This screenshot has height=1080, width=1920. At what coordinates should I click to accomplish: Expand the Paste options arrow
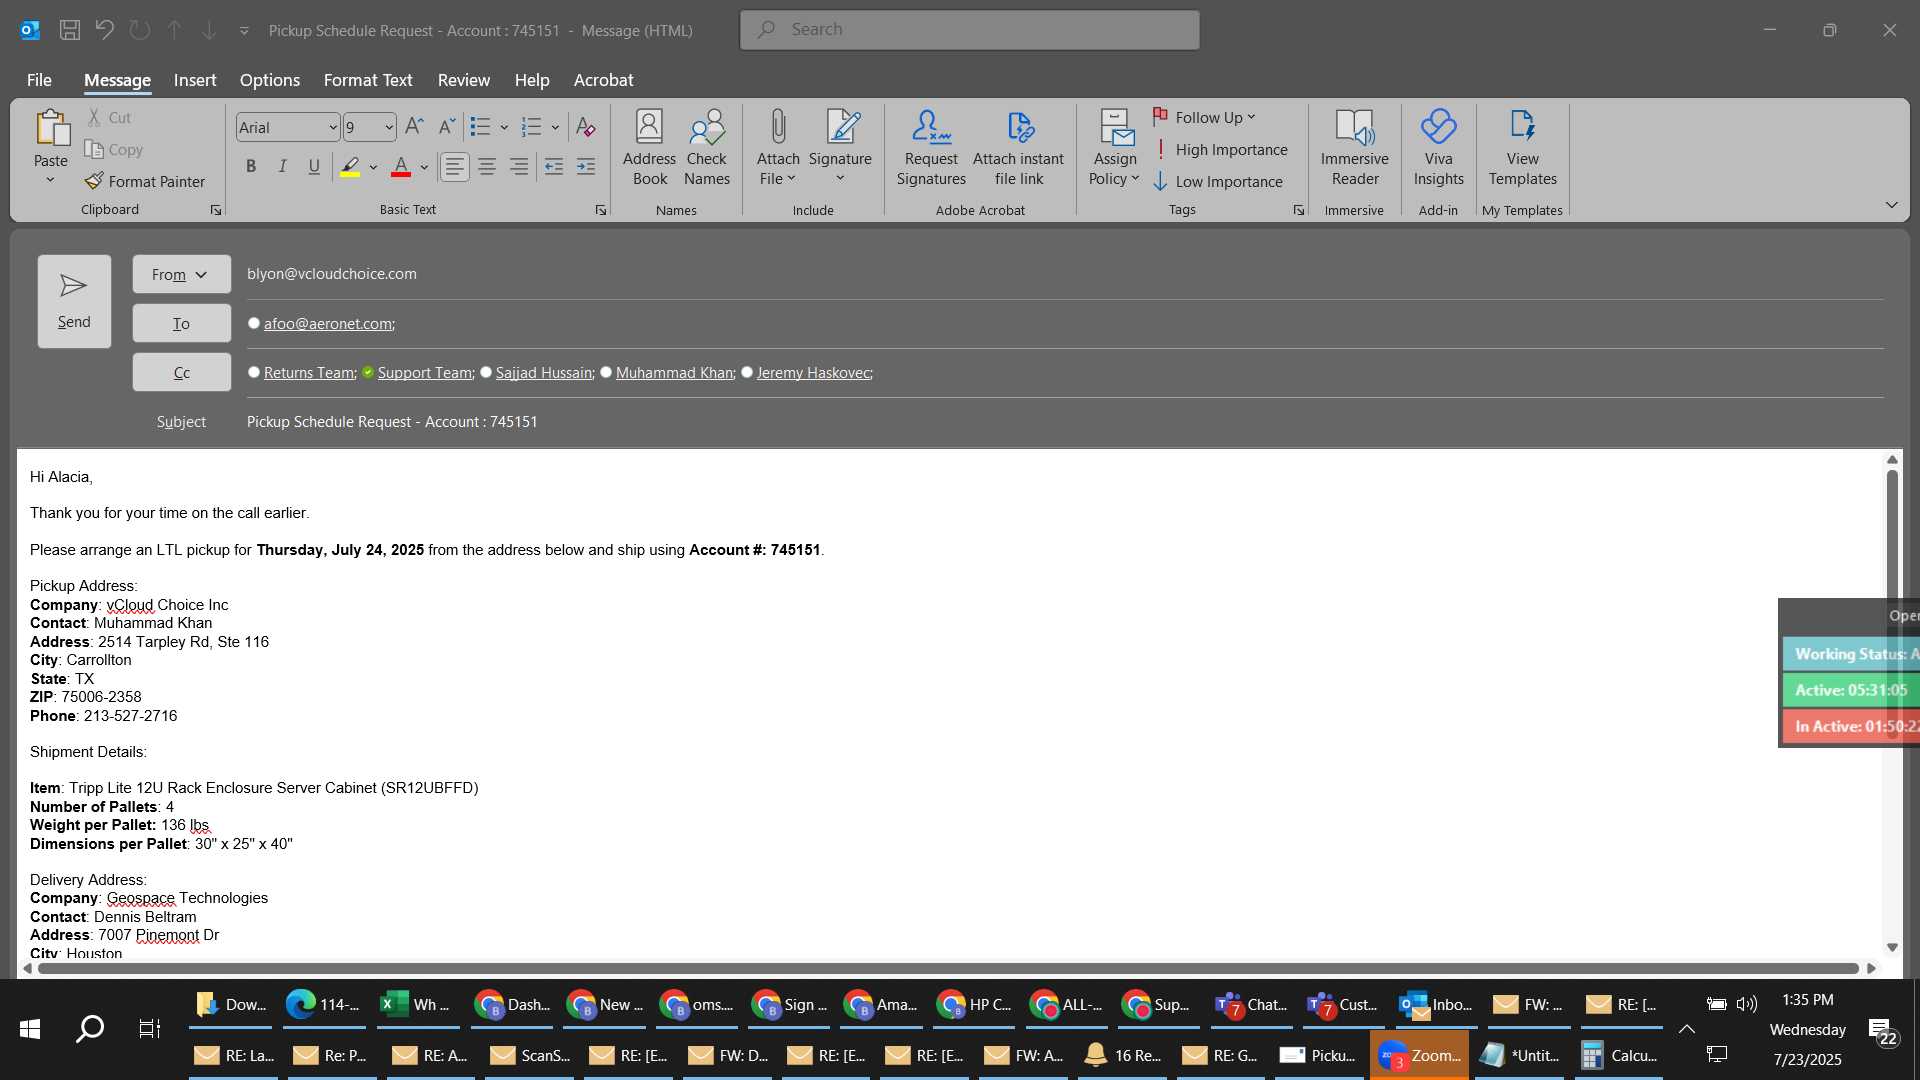tap(50, 180)
